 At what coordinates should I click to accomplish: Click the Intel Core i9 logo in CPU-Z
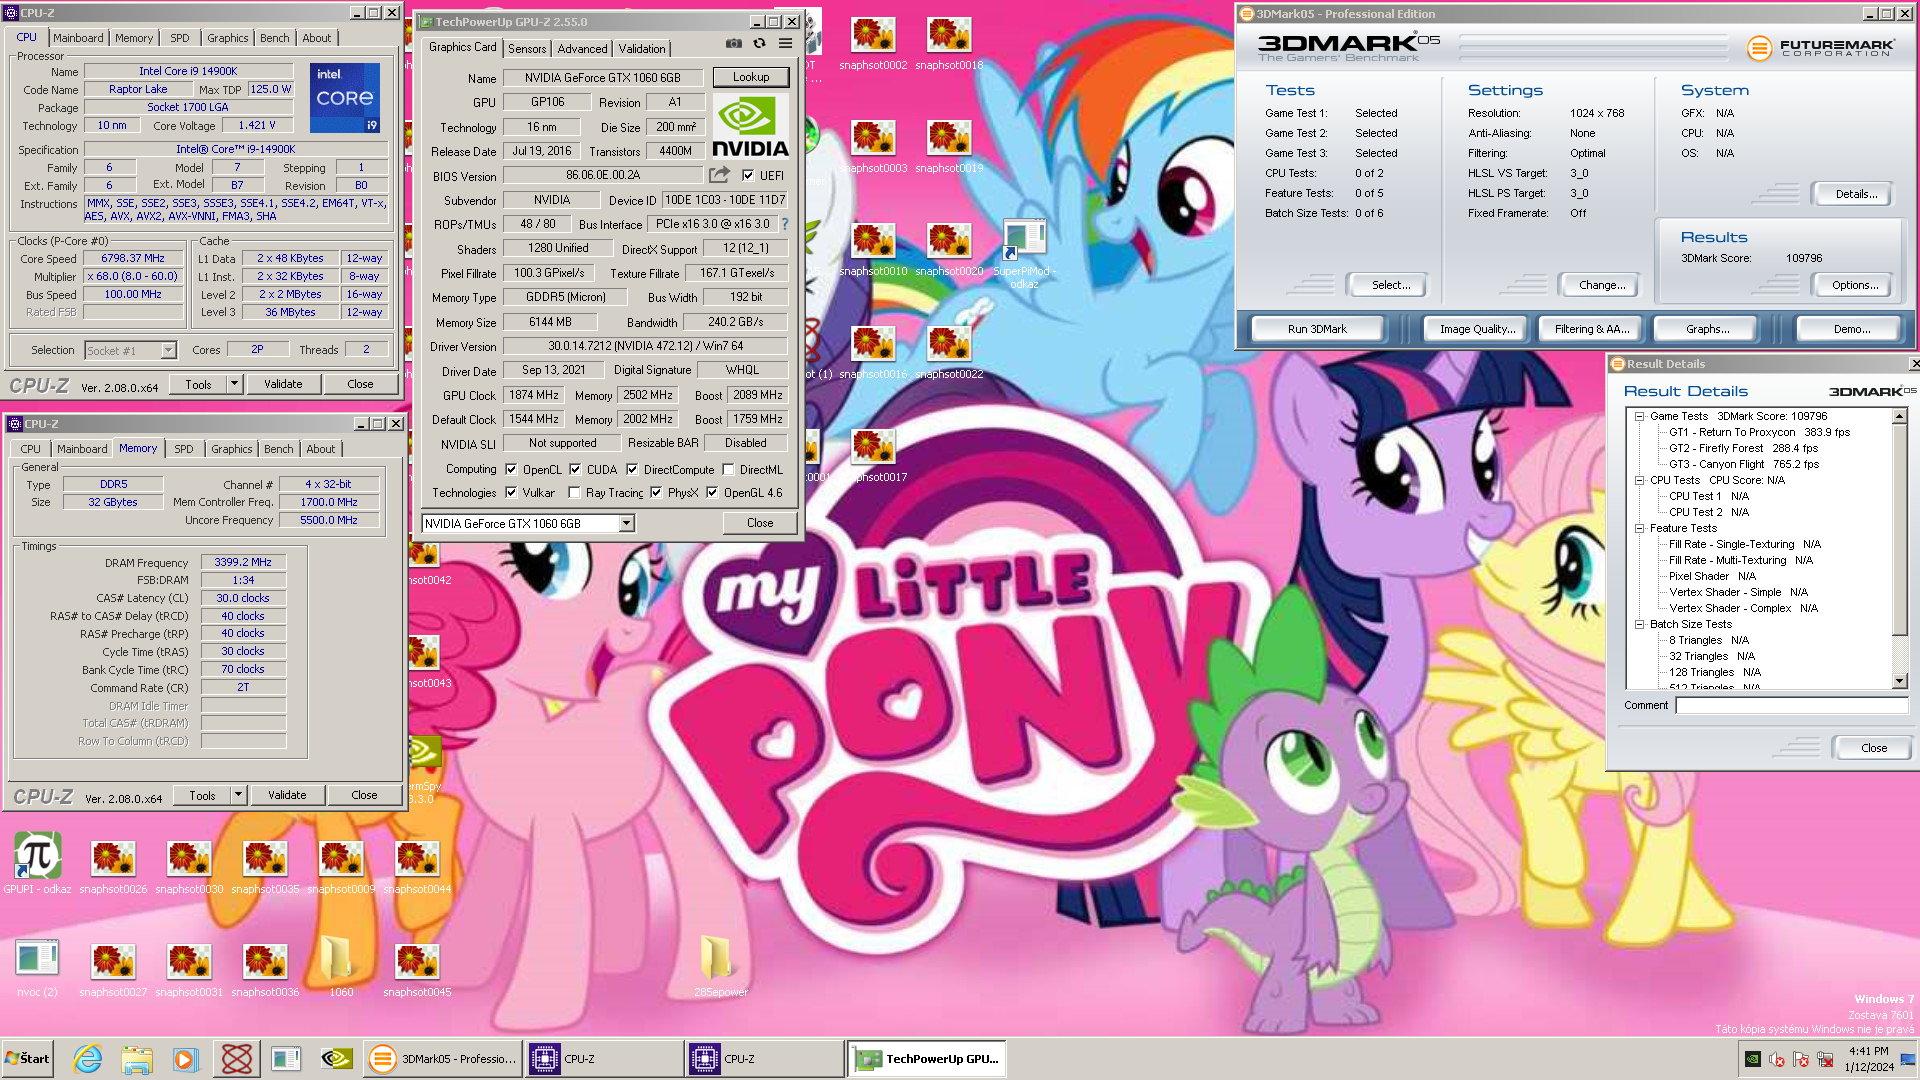click(x=345, y=98)
